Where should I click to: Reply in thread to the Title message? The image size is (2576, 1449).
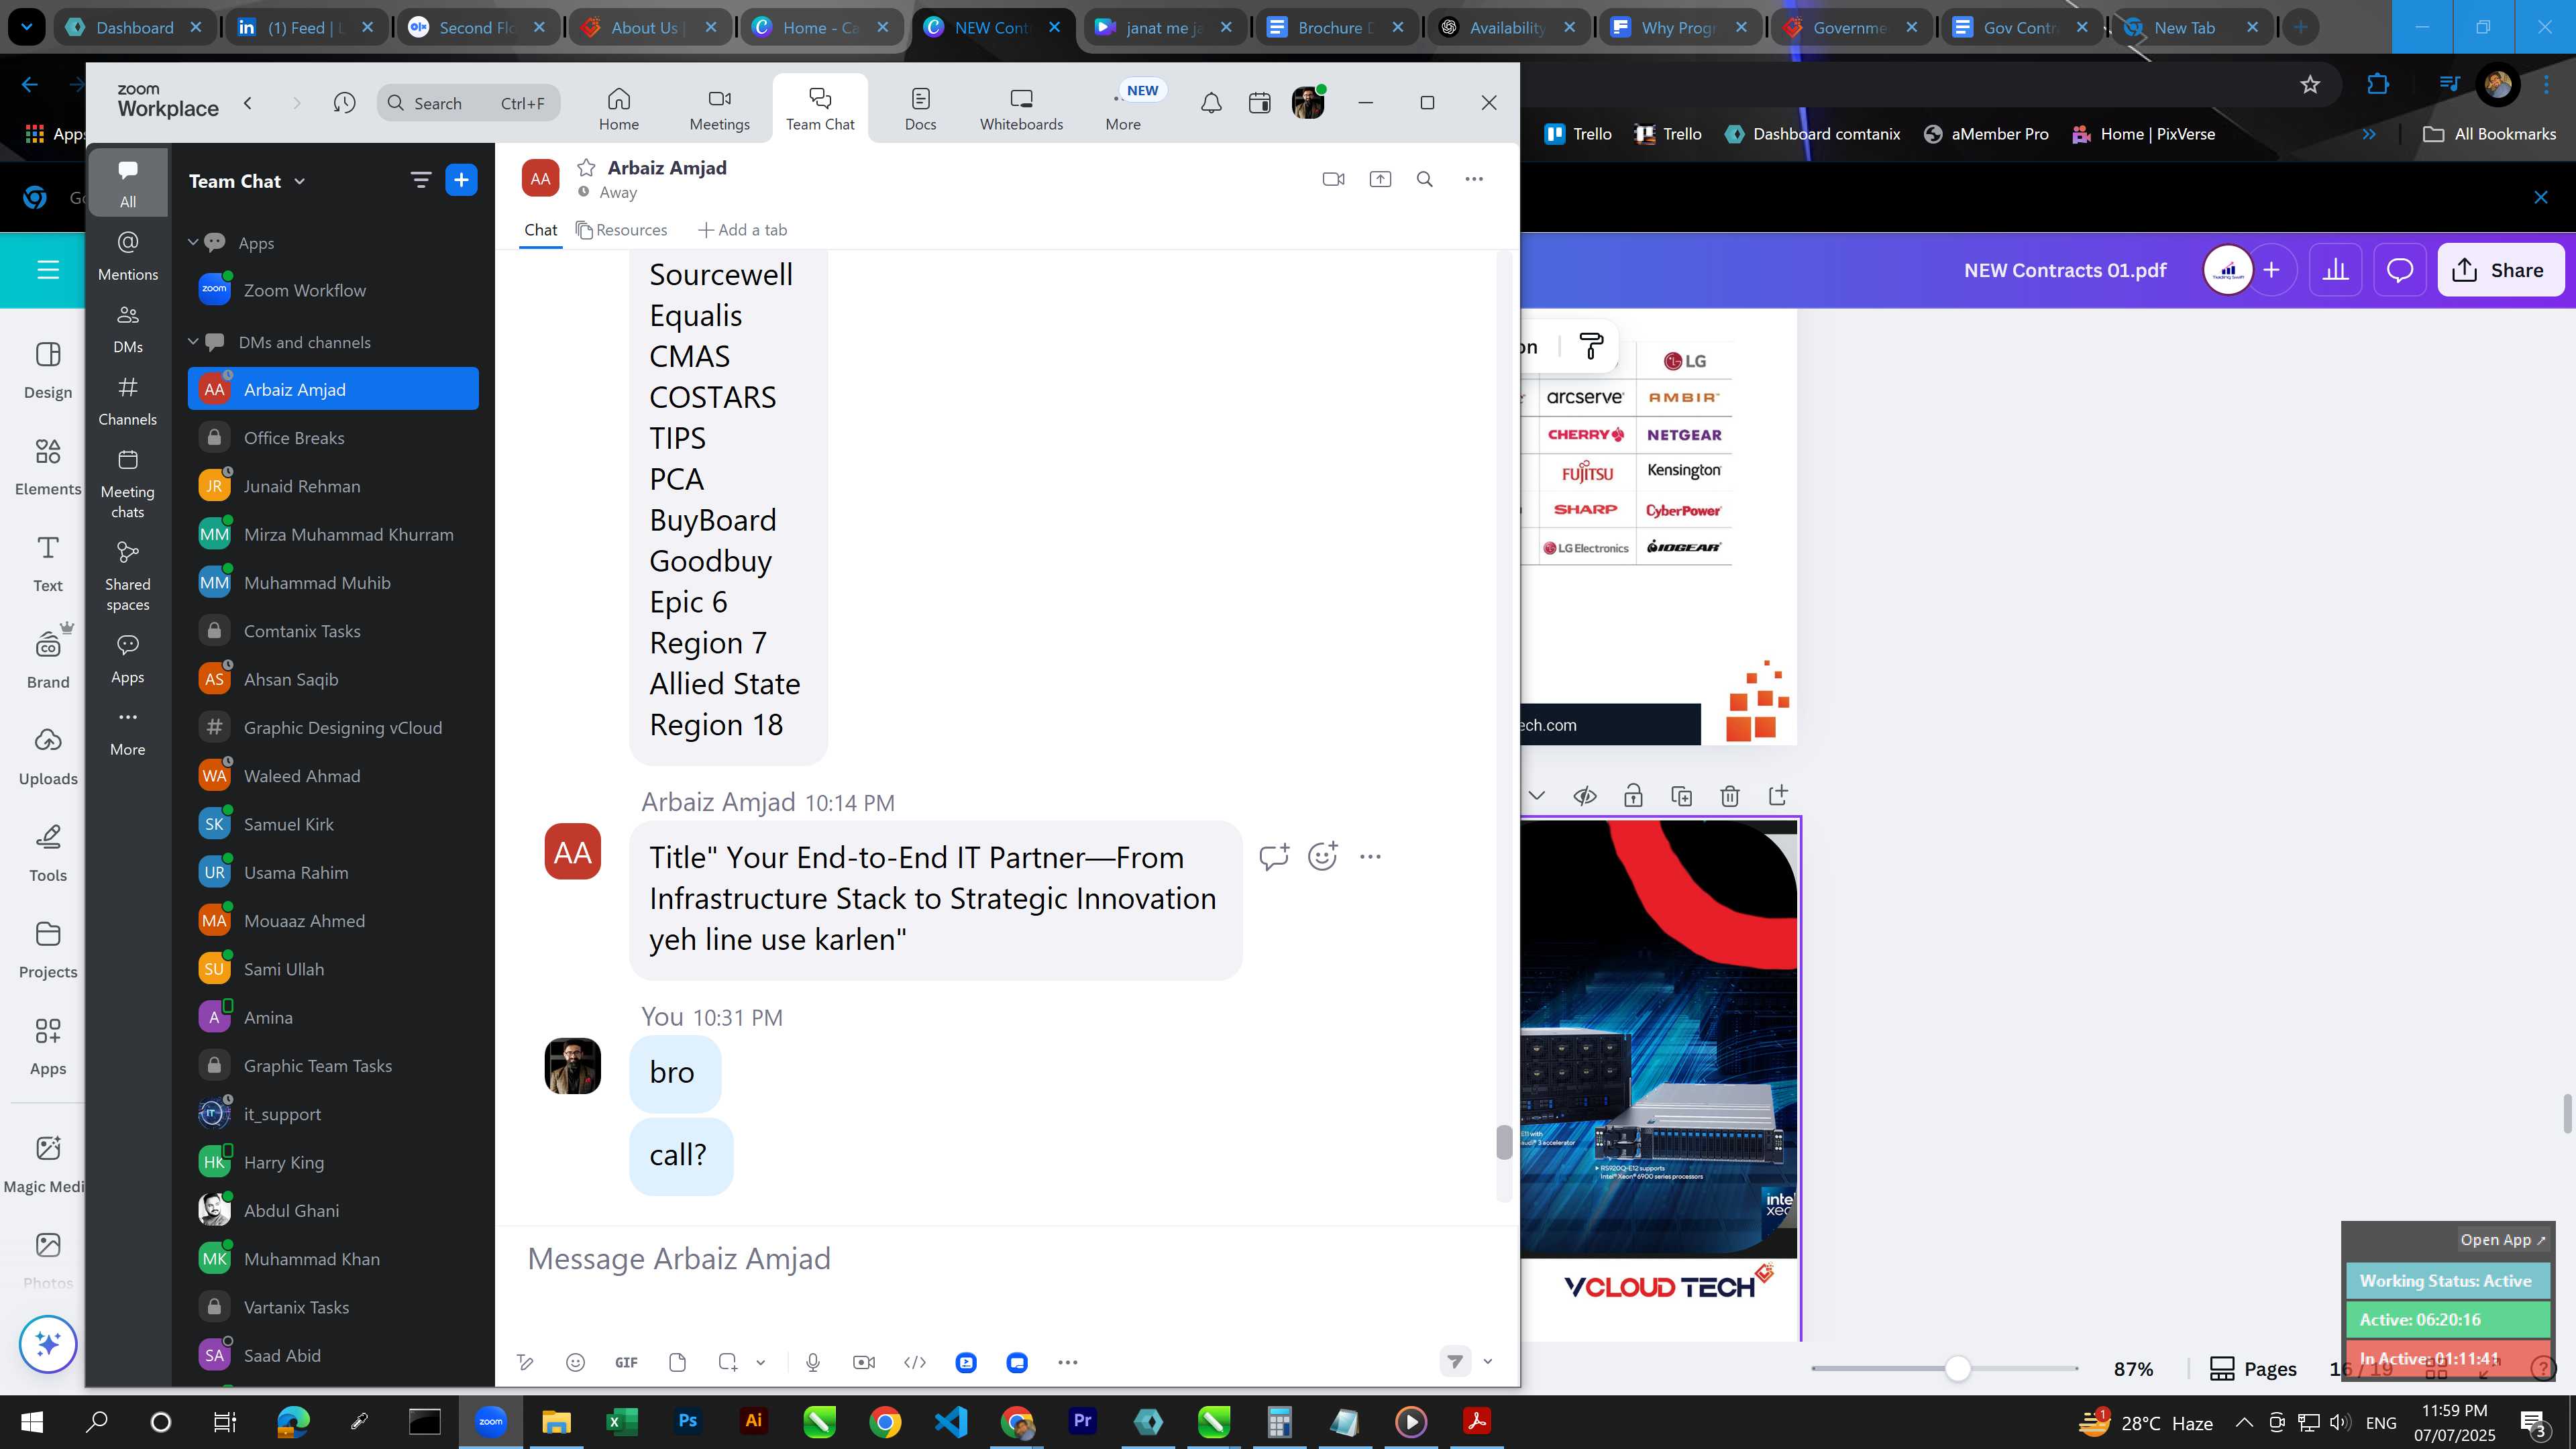point(1273,856)
